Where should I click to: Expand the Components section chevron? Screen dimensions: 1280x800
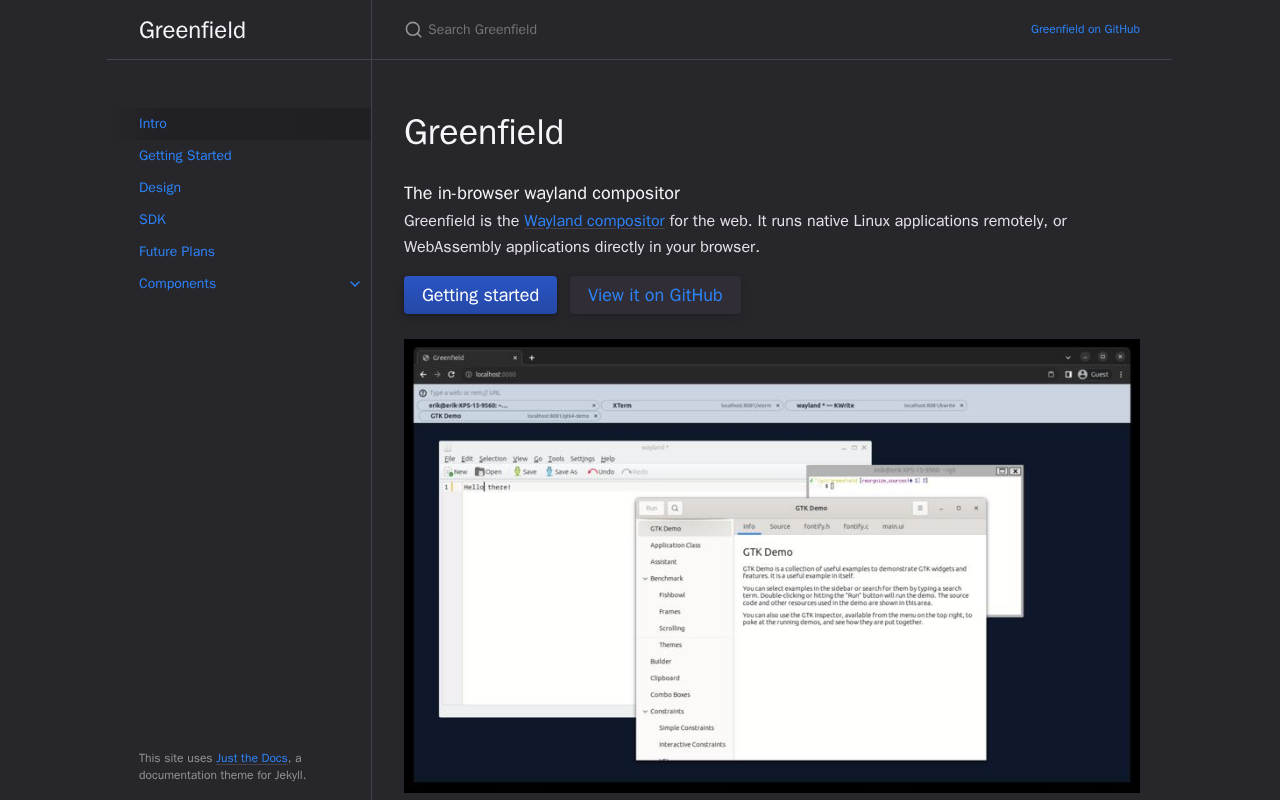click(x=355, y=284)
